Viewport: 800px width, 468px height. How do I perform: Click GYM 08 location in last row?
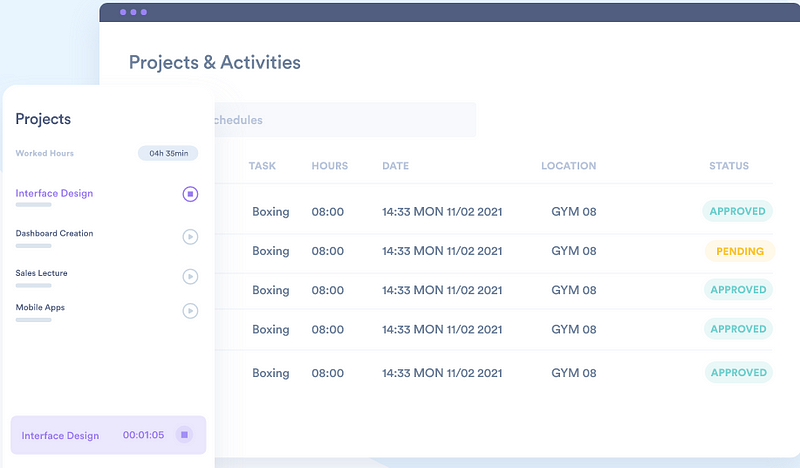[x=573, y=373]
